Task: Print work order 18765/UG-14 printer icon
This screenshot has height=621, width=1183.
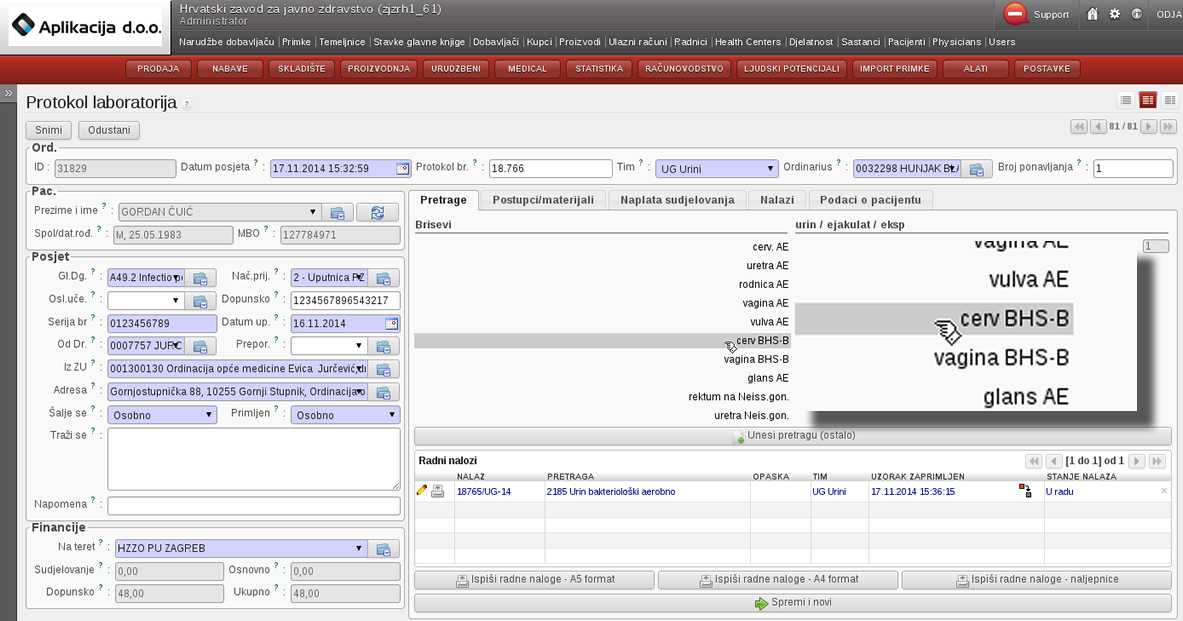Action: [x=438, y=491]
